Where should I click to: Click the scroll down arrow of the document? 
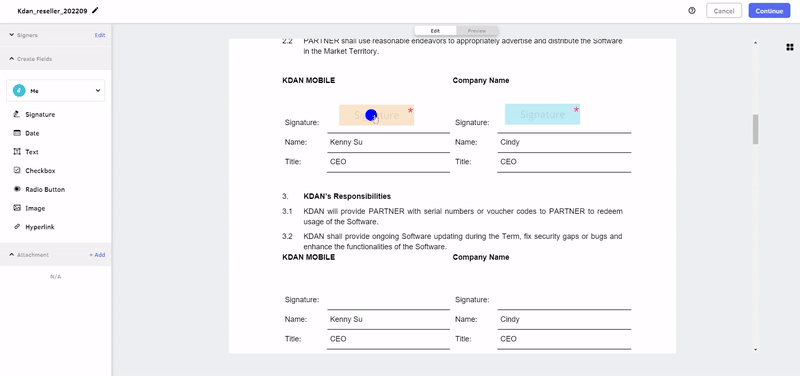(756, 349)
